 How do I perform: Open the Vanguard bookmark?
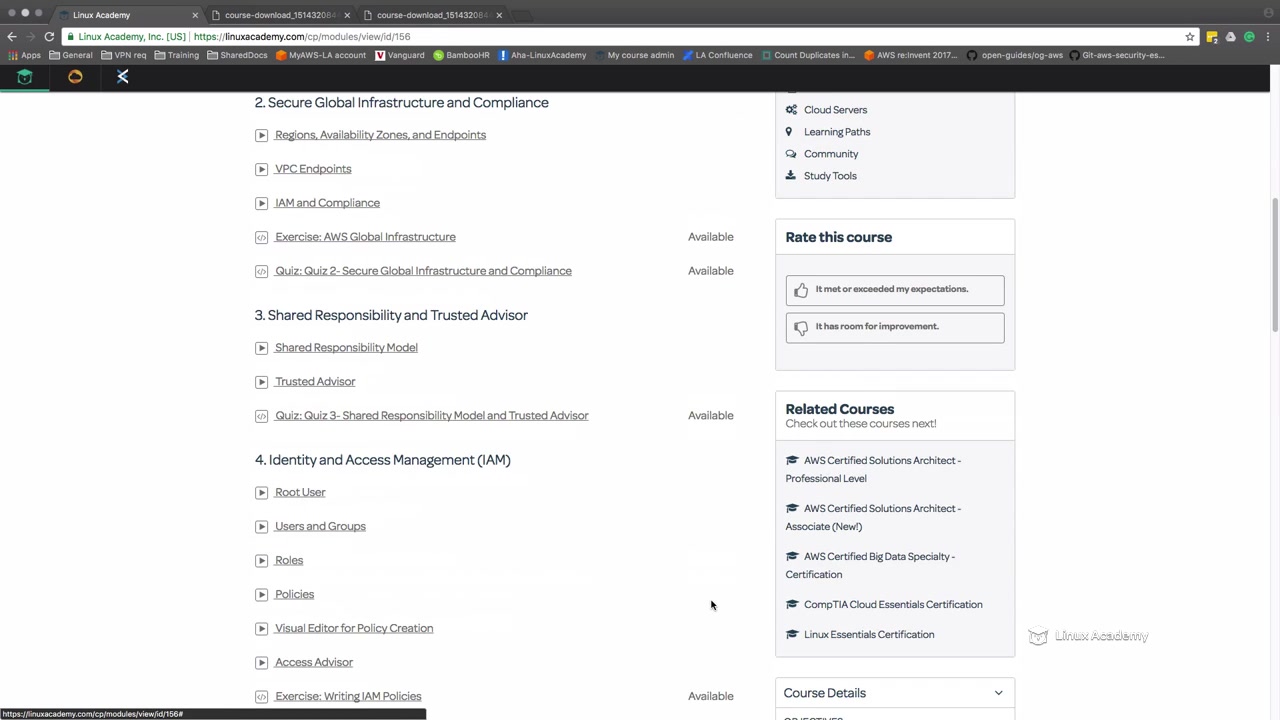click(400, 55)
